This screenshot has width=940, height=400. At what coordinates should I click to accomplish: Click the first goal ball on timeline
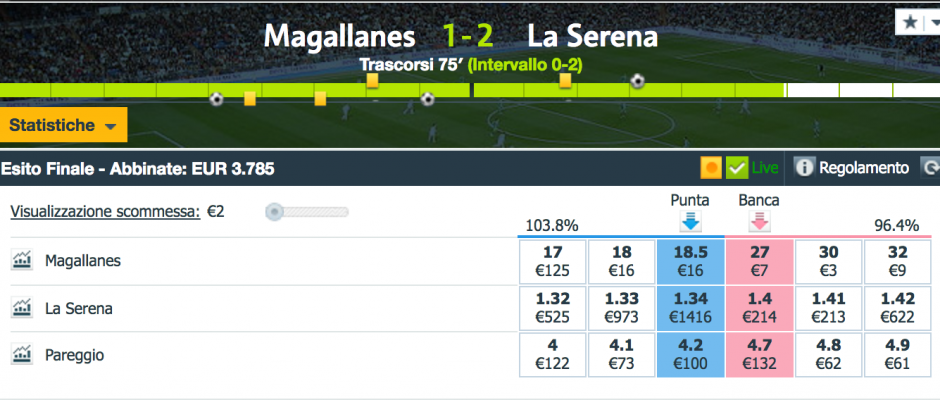216,99
